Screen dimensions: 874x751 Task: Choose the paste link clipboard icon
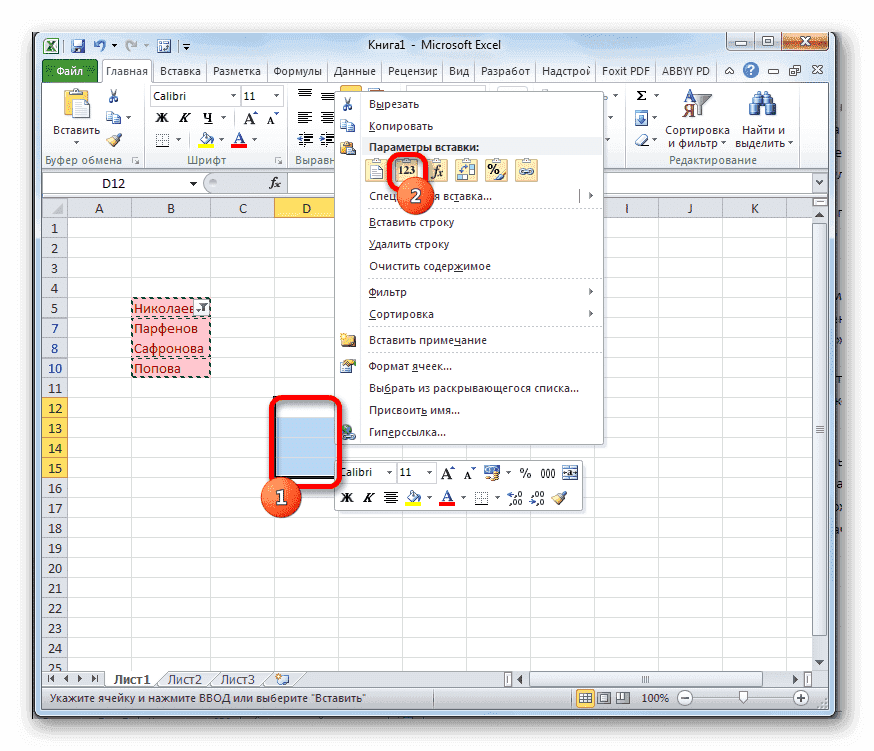click(526, 170)
